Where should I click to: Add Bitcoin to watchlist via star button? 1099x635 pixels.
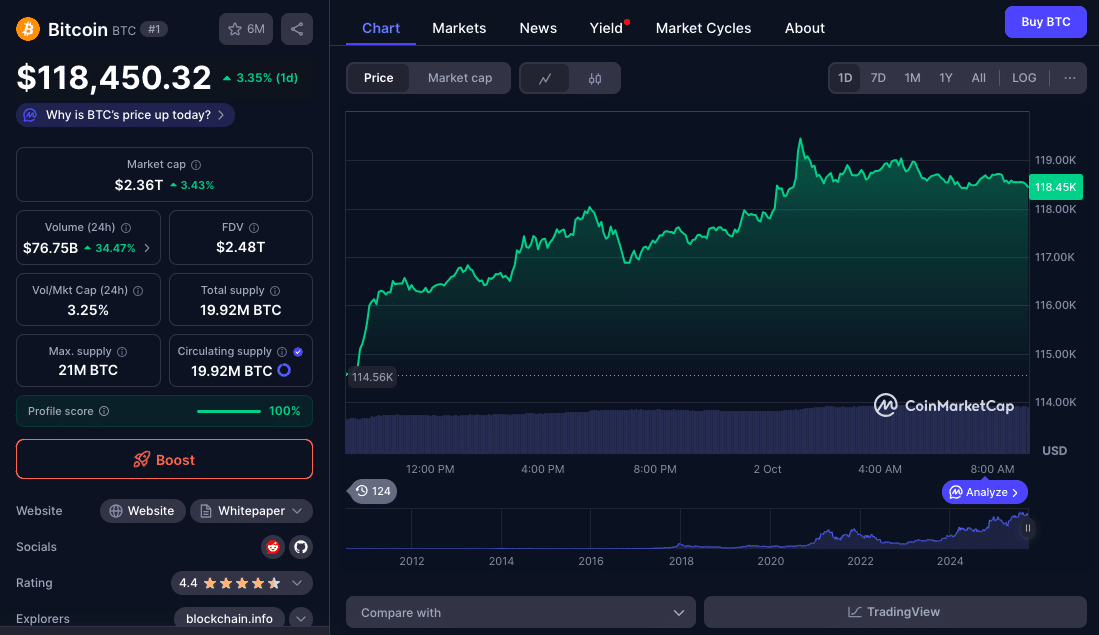click(x=246, y=29)
